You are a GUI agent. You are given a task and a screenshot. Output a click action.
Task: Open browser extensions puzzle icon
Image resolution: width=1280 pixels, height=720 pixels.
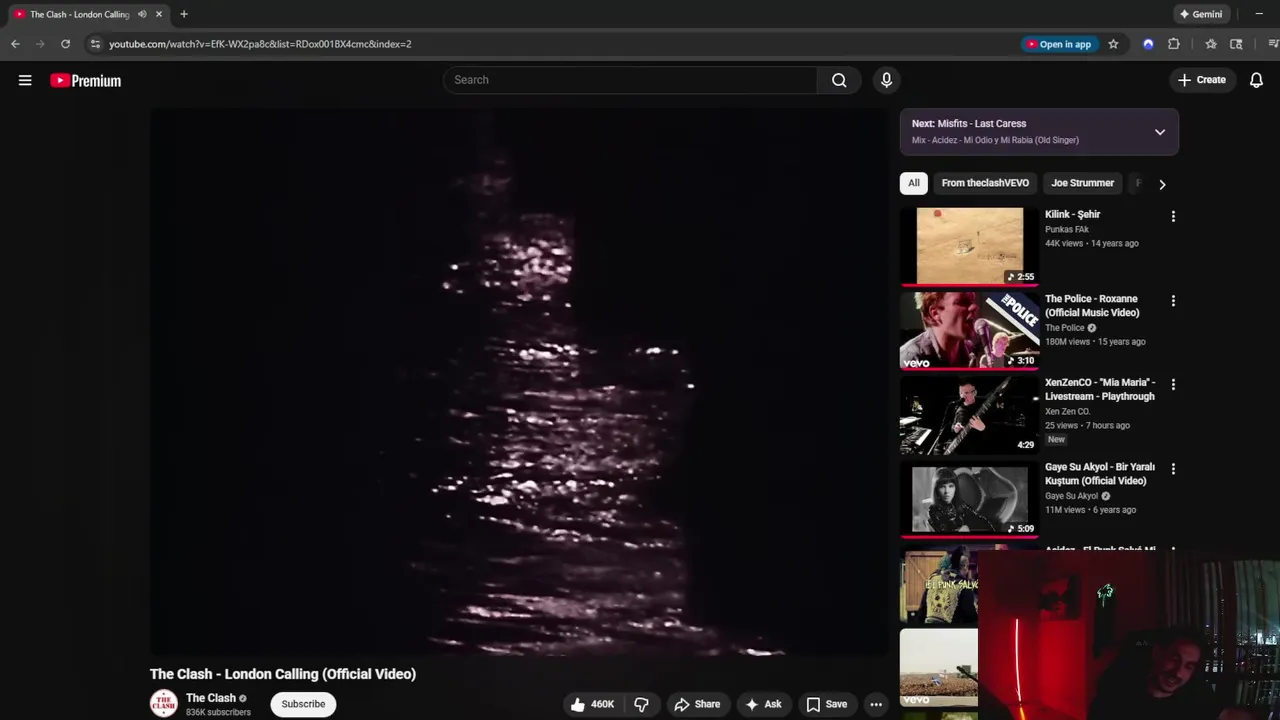pyautogui.click(x=1174, y=44)
